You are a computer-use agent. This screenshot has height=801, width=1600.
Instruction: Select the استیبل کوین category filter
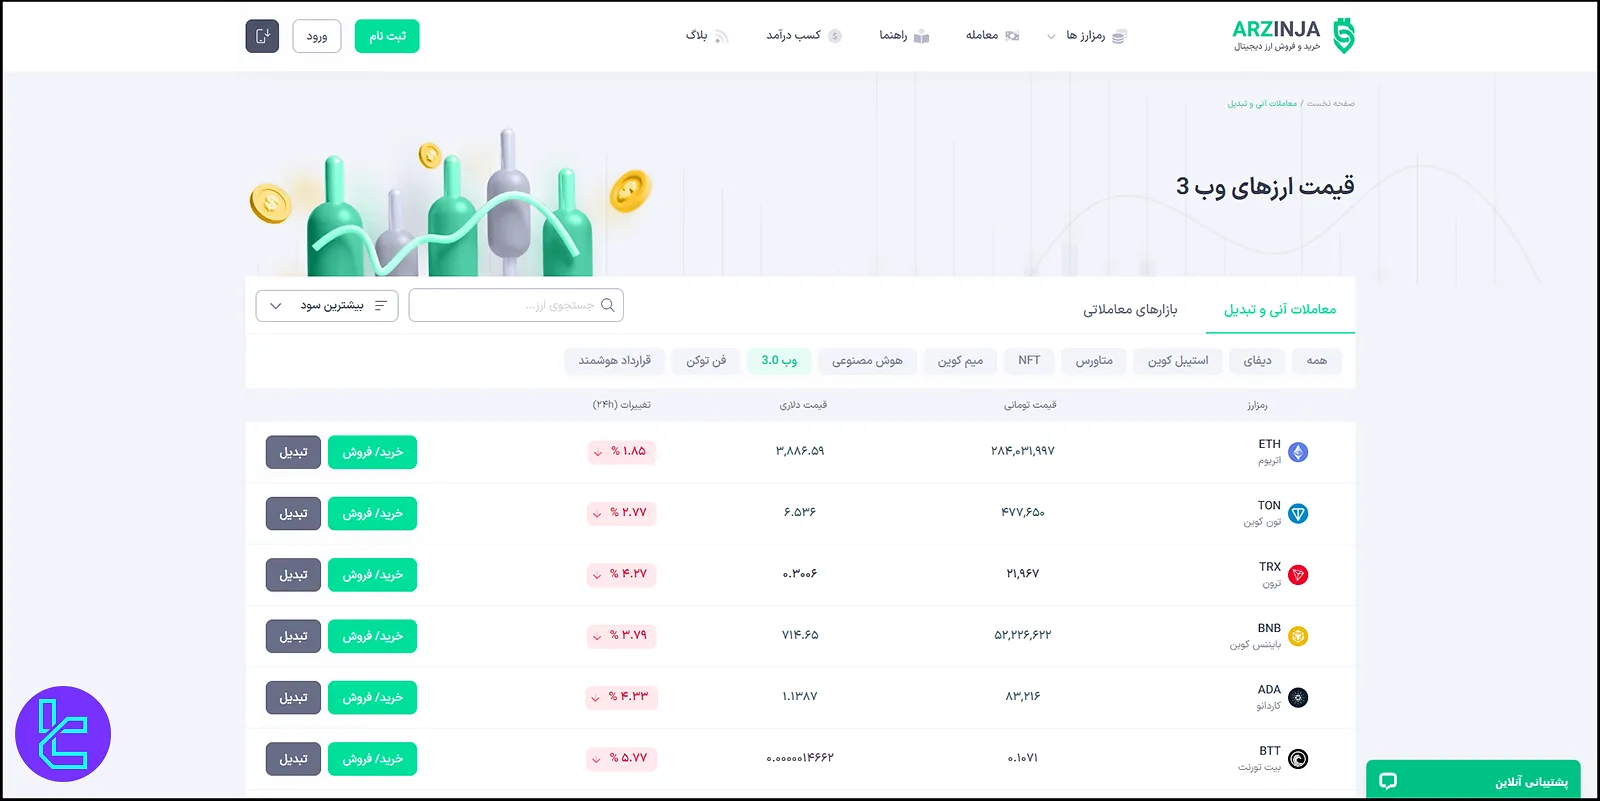pyautogui.click(x=1178, y=361)
